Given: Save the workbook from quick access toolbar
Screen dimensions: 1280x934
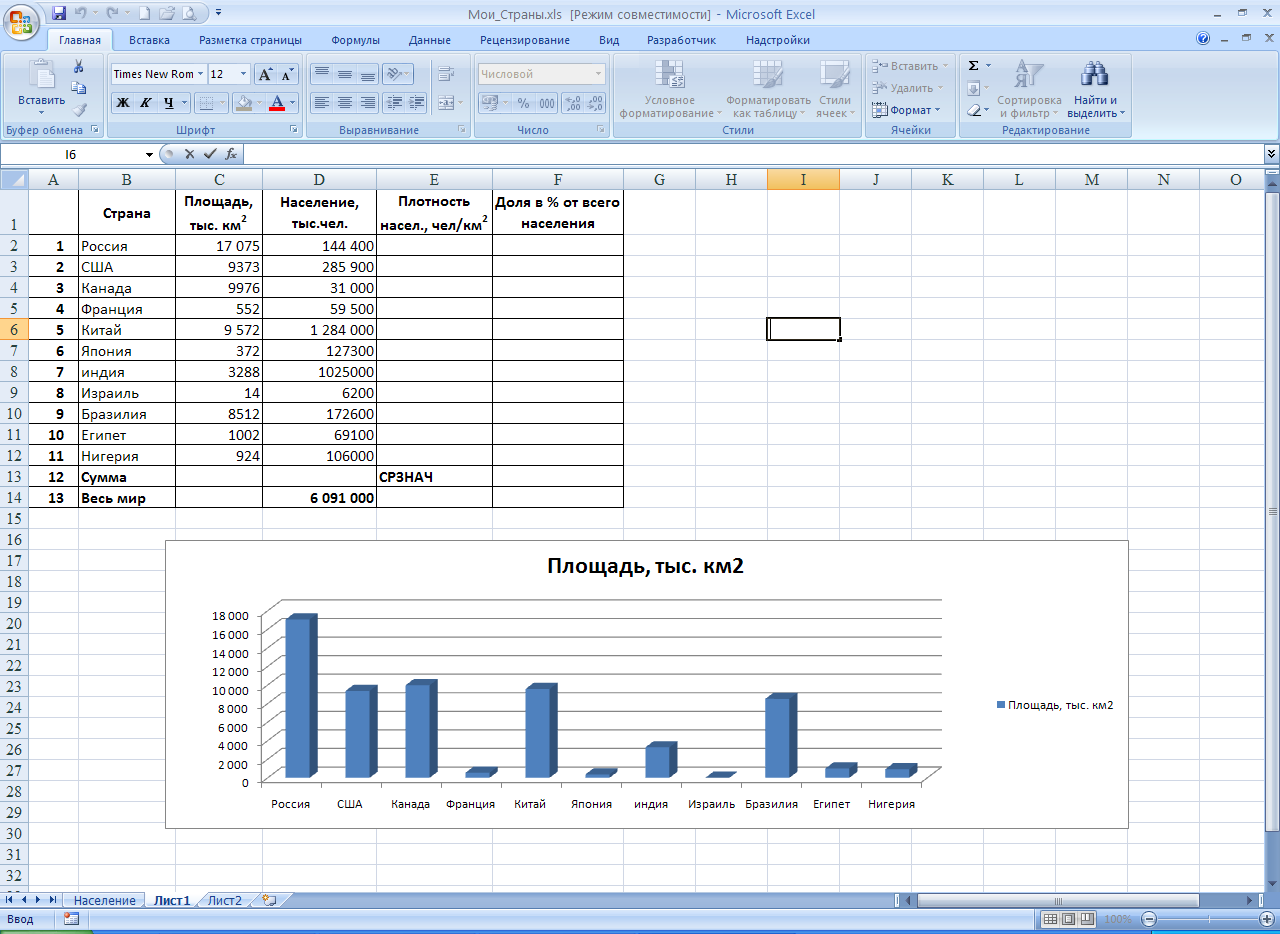Looking at the screenshot, I should [58, 13].
